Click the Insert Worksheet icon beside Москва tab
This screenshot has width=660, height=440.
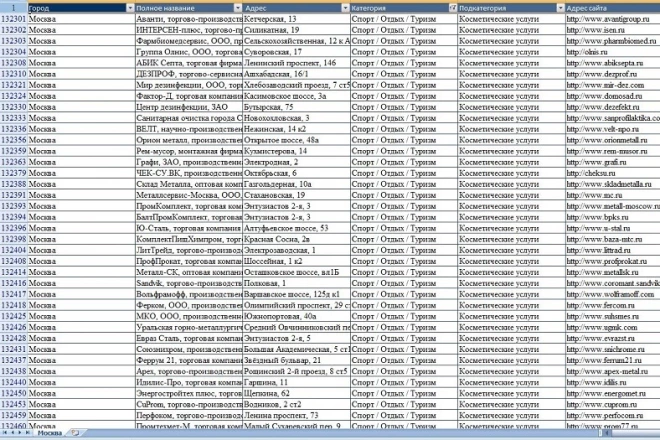[74, 432]
